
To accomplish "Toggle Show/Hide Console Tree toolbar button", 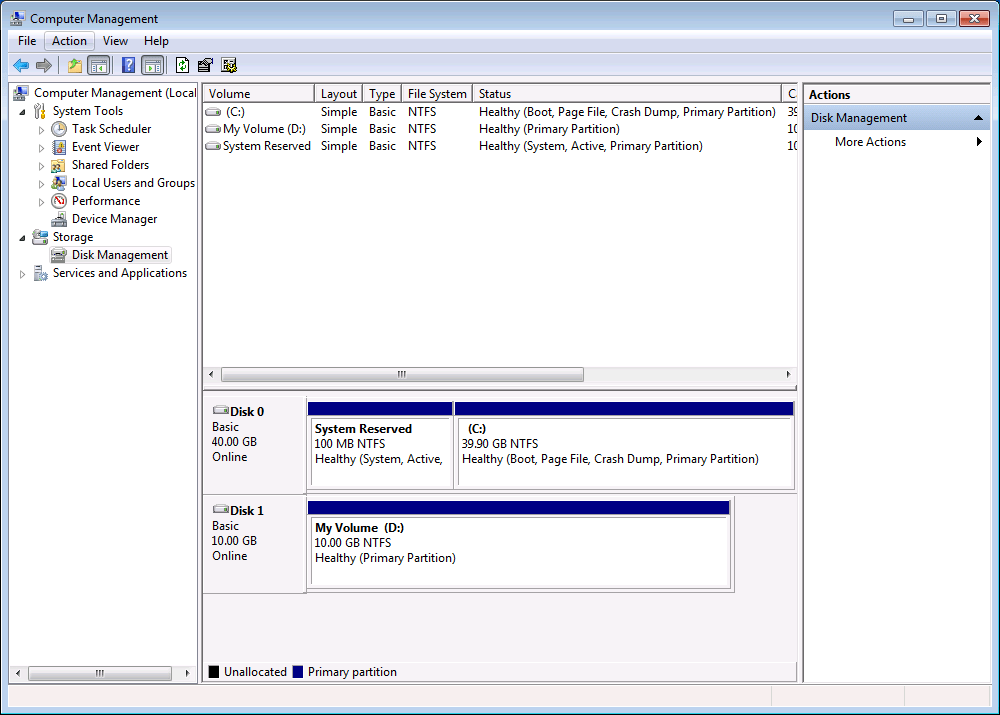I will [99, 66].
